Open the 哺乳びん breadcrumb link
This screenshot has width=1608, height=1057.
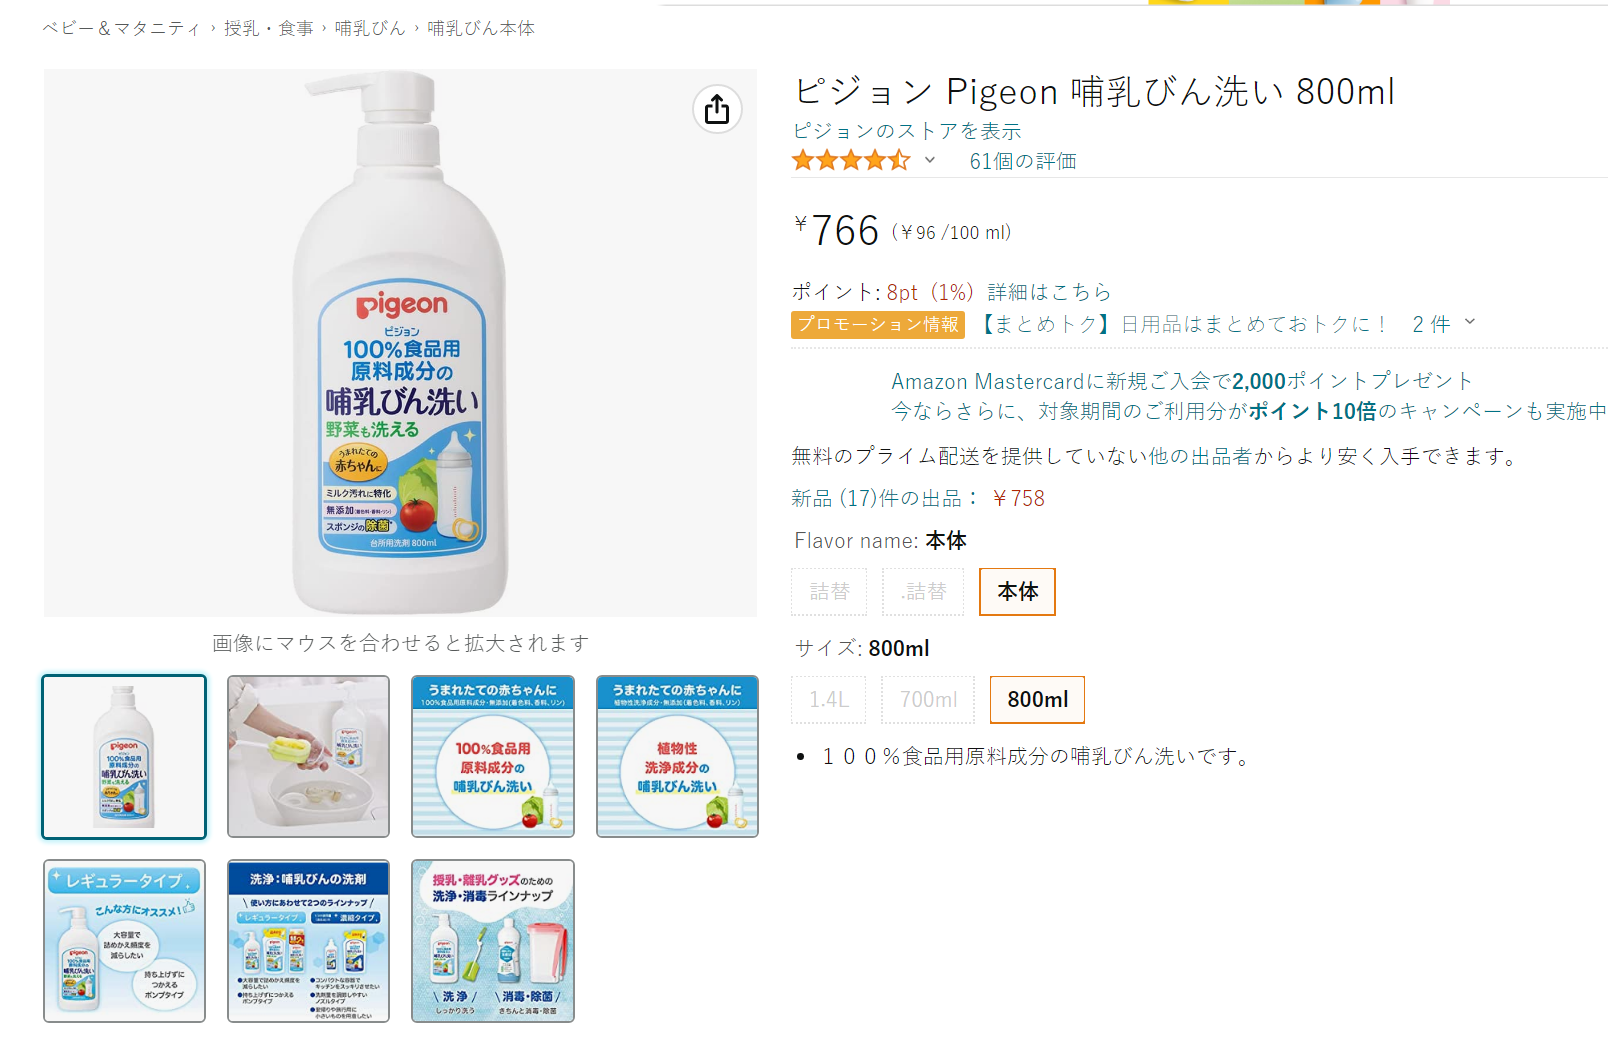370,28
